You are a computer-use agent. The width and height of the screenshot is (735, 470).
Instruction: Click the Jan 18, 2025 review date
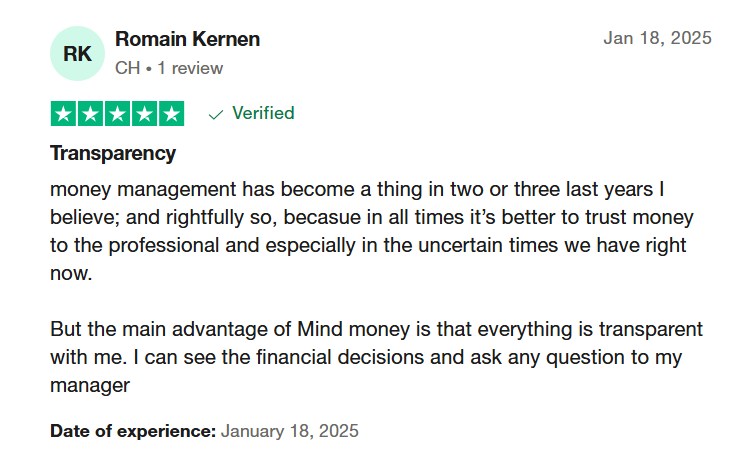[658, 38]
